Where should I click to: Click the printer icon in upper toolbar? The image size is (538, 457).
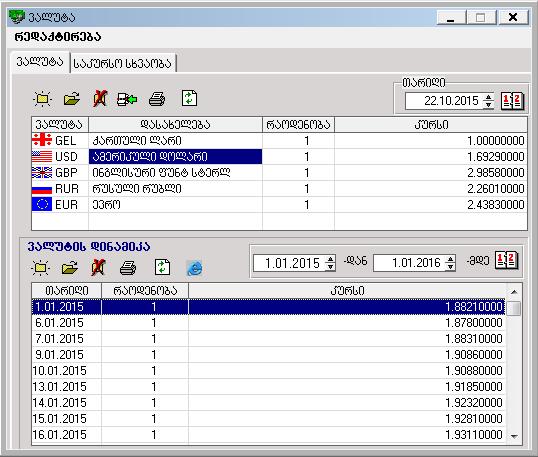click(x=157, y=99)
